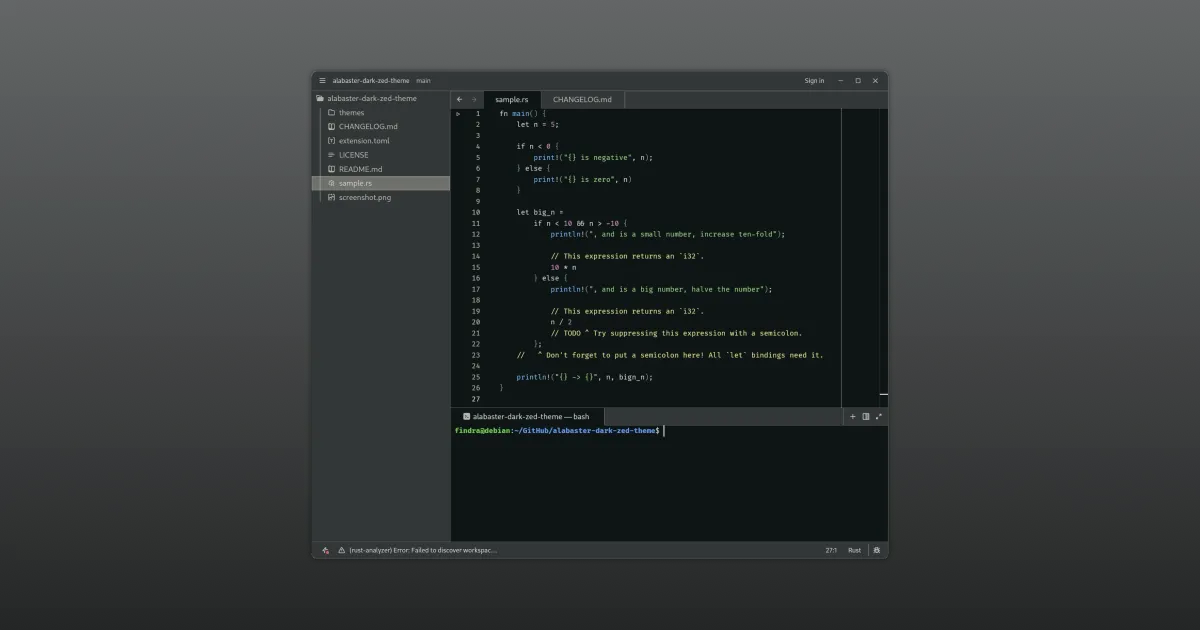Select sample.rs in the project panel
1200x630 pixels.
click(x=381, y=183)
